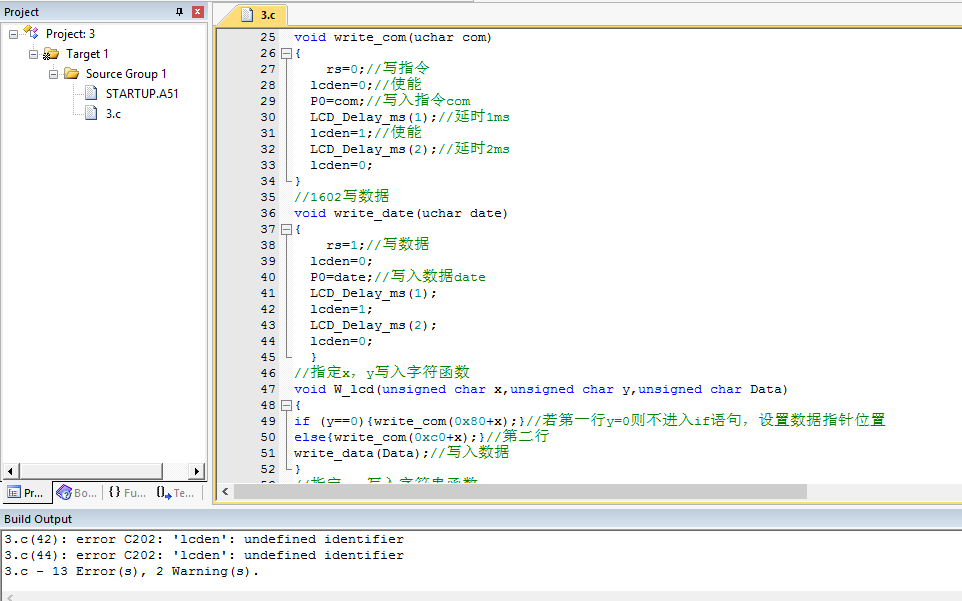The width and height of the screenshot is (962, 601).
Task: Click the Source Group 1 folder icon
Action: click(x=71, y=74)
